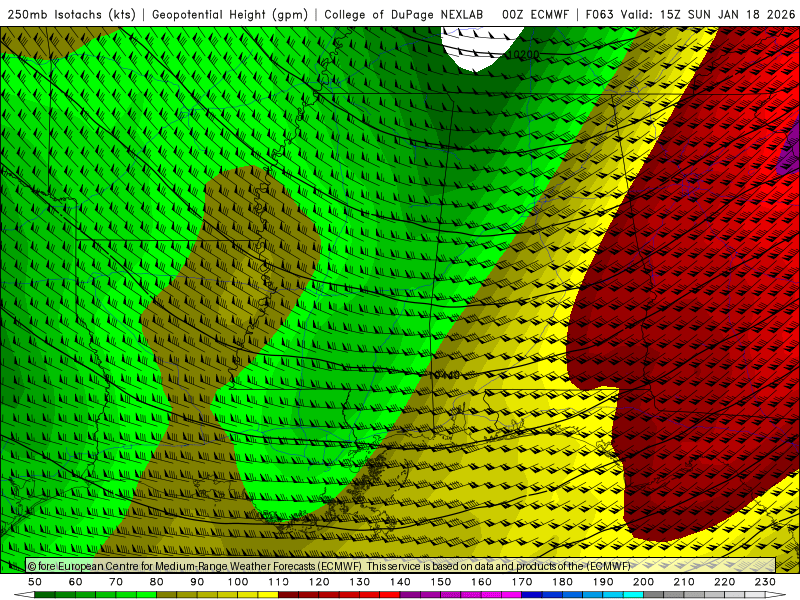Click the '130' colorbar value label
Viewport: 800px width, 600px height.
pos(360,582)
